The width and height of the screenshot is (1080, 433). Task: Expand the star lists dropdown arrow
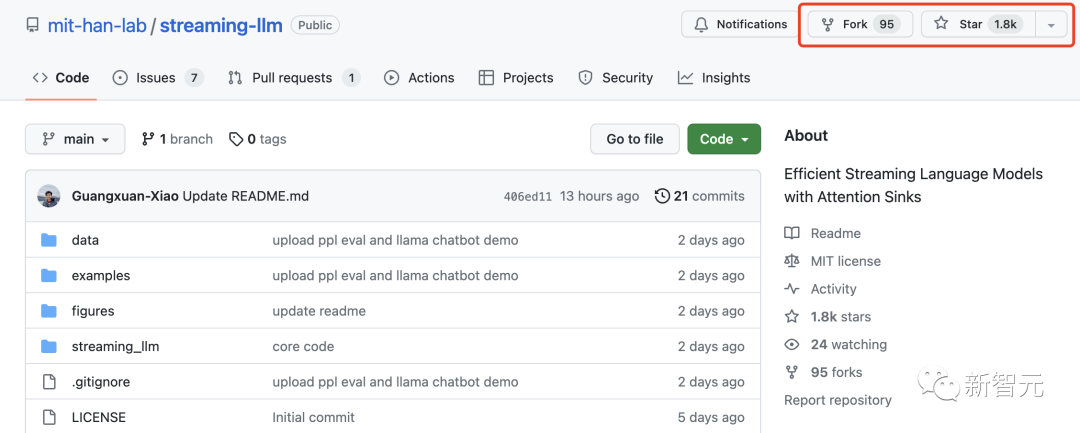tap(1051, 25)
